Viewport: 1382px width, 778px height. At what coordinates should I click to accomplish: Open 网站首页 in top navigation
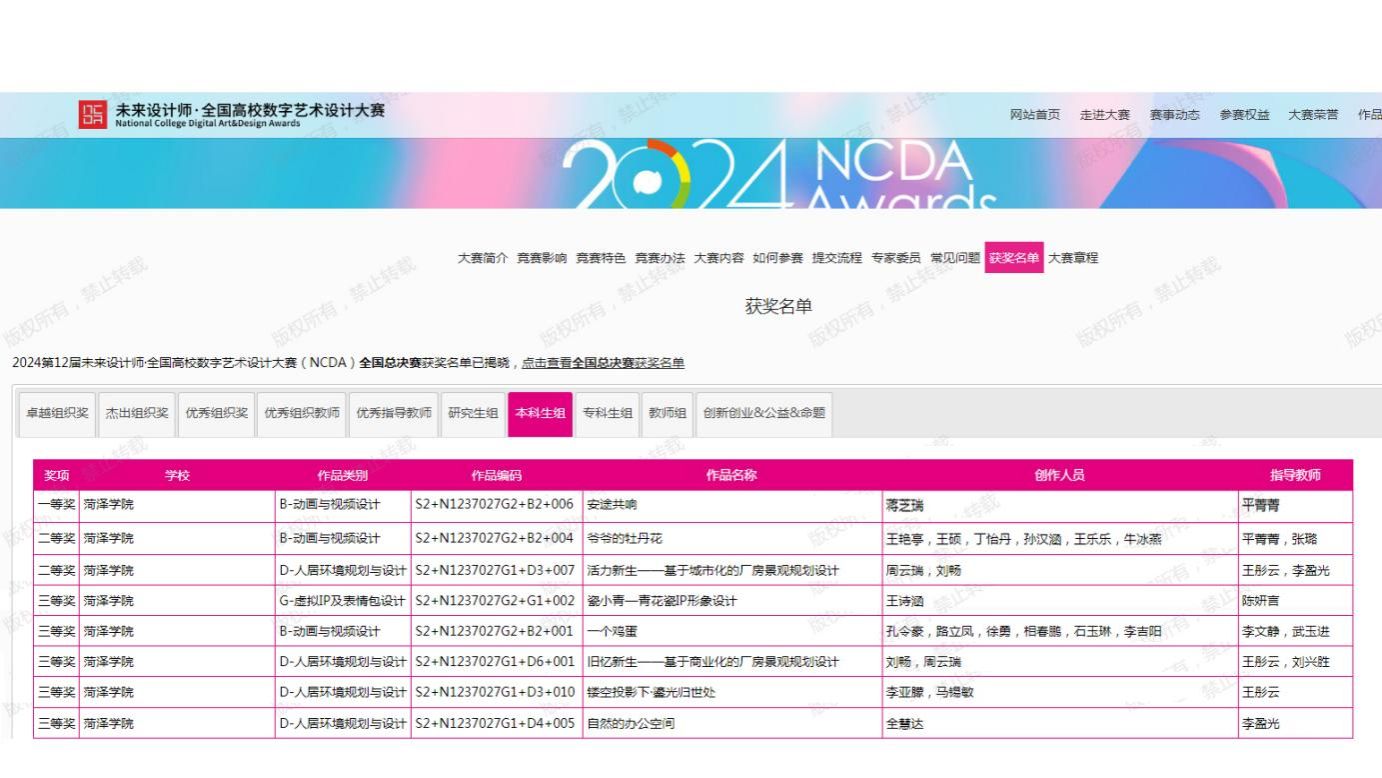tap(1035, 115)
